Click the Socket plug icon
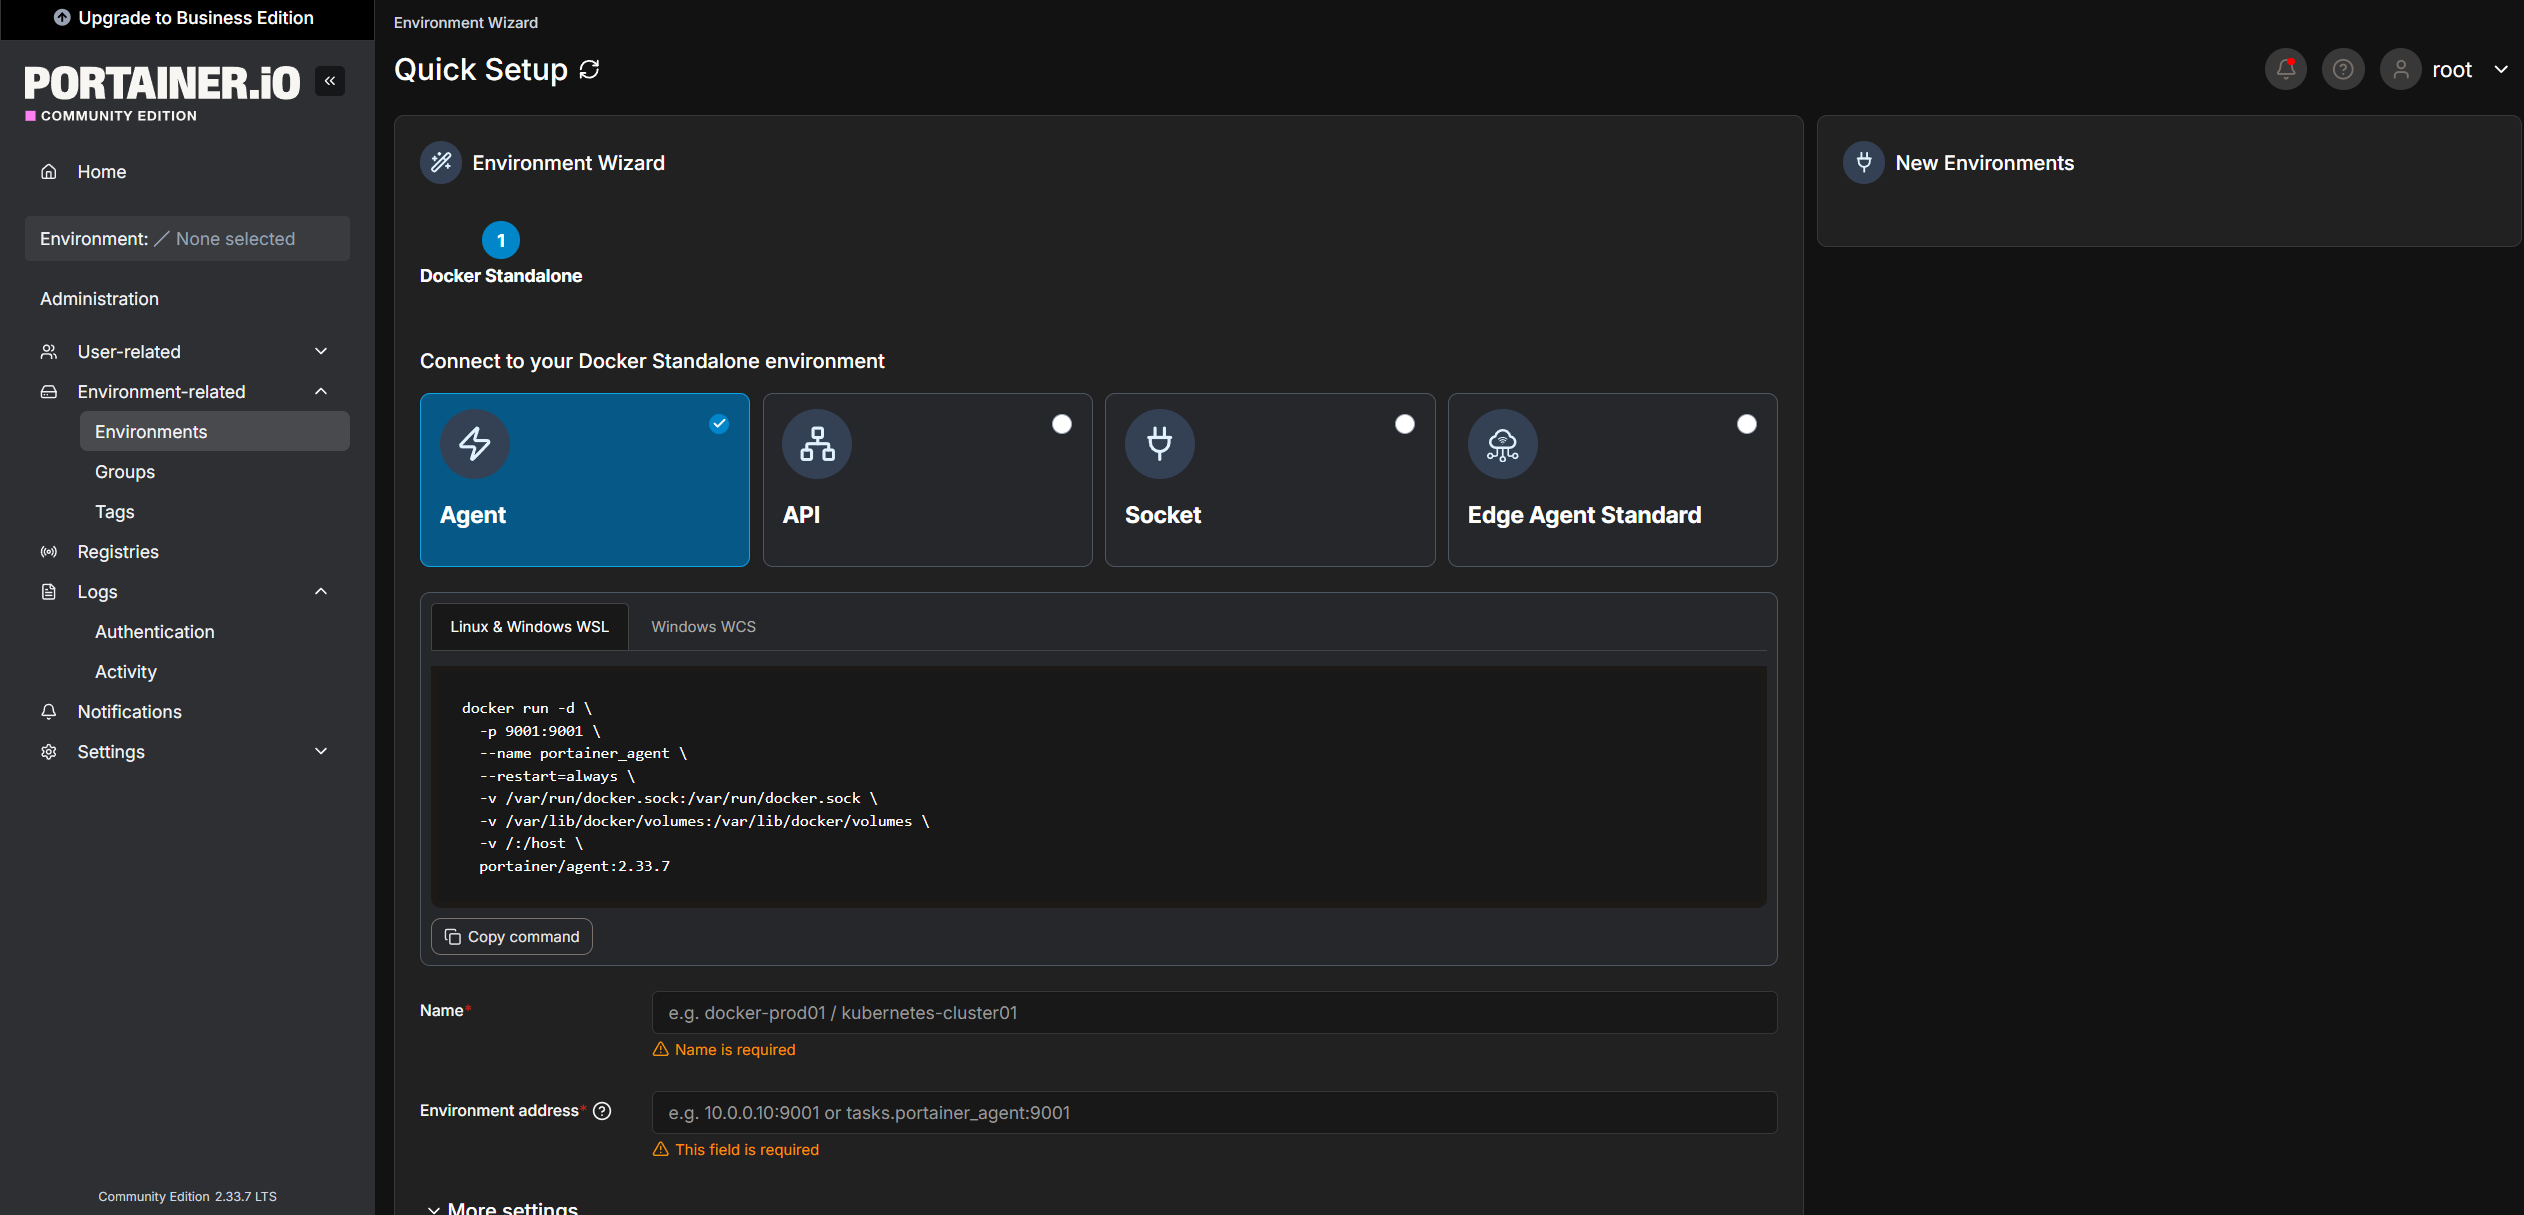 point(1160,444)
